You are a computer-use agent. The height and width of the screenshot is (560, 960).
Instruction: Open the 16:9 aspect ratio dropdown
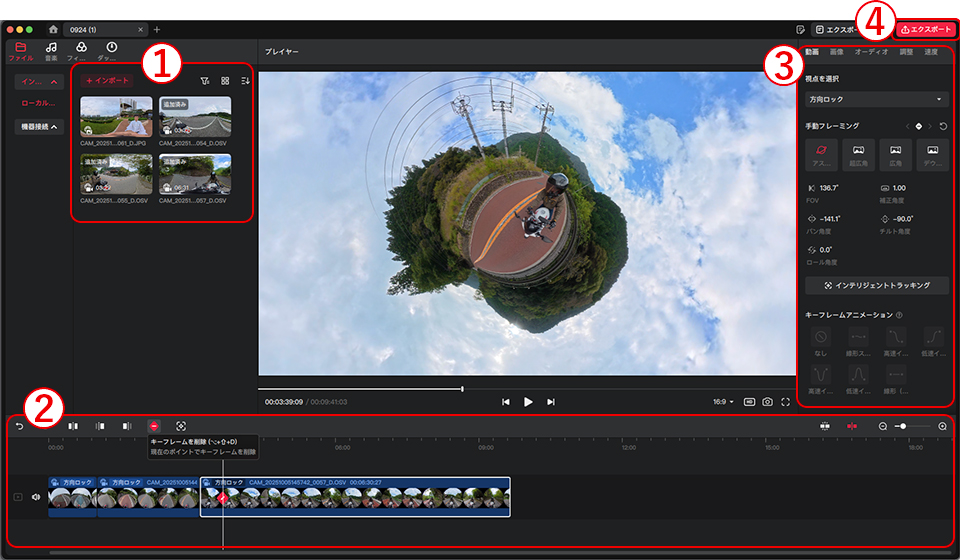tap(722, 401)
